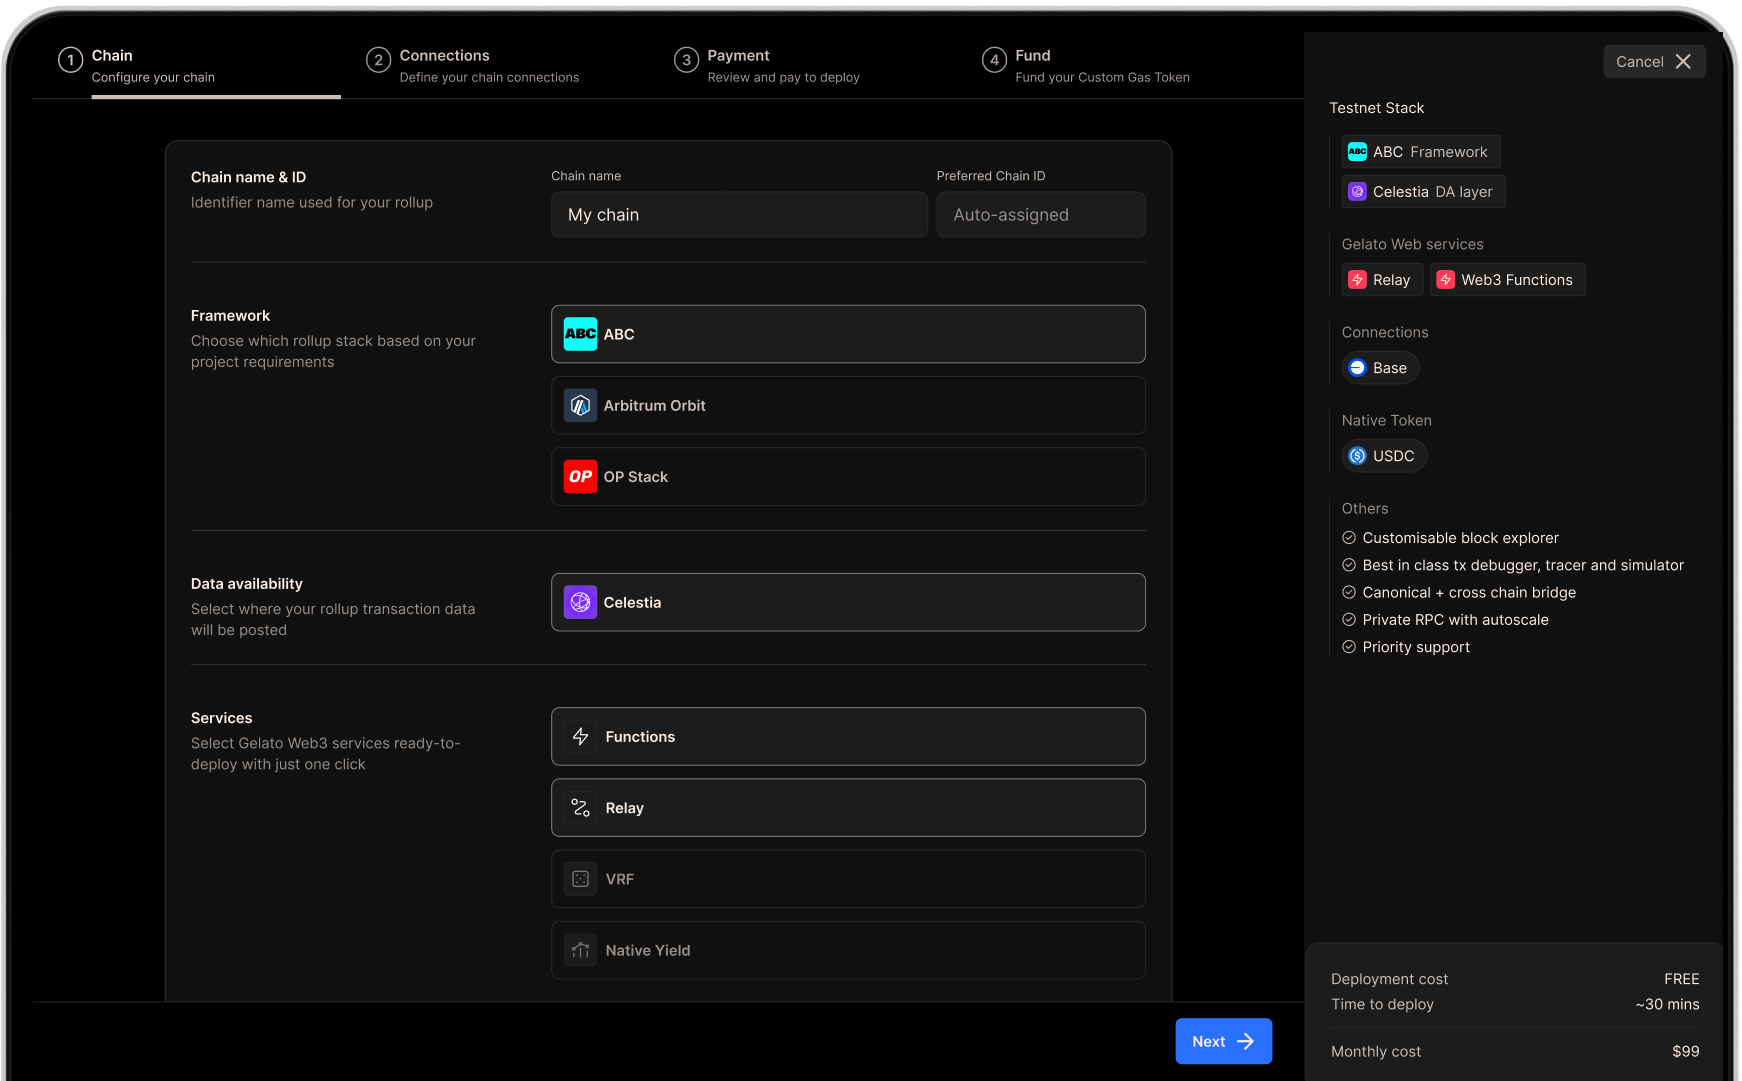This screenshot has width=1742, height=1081.
Task: Open step 4 Fund tab
Action: click(1086, 66)
